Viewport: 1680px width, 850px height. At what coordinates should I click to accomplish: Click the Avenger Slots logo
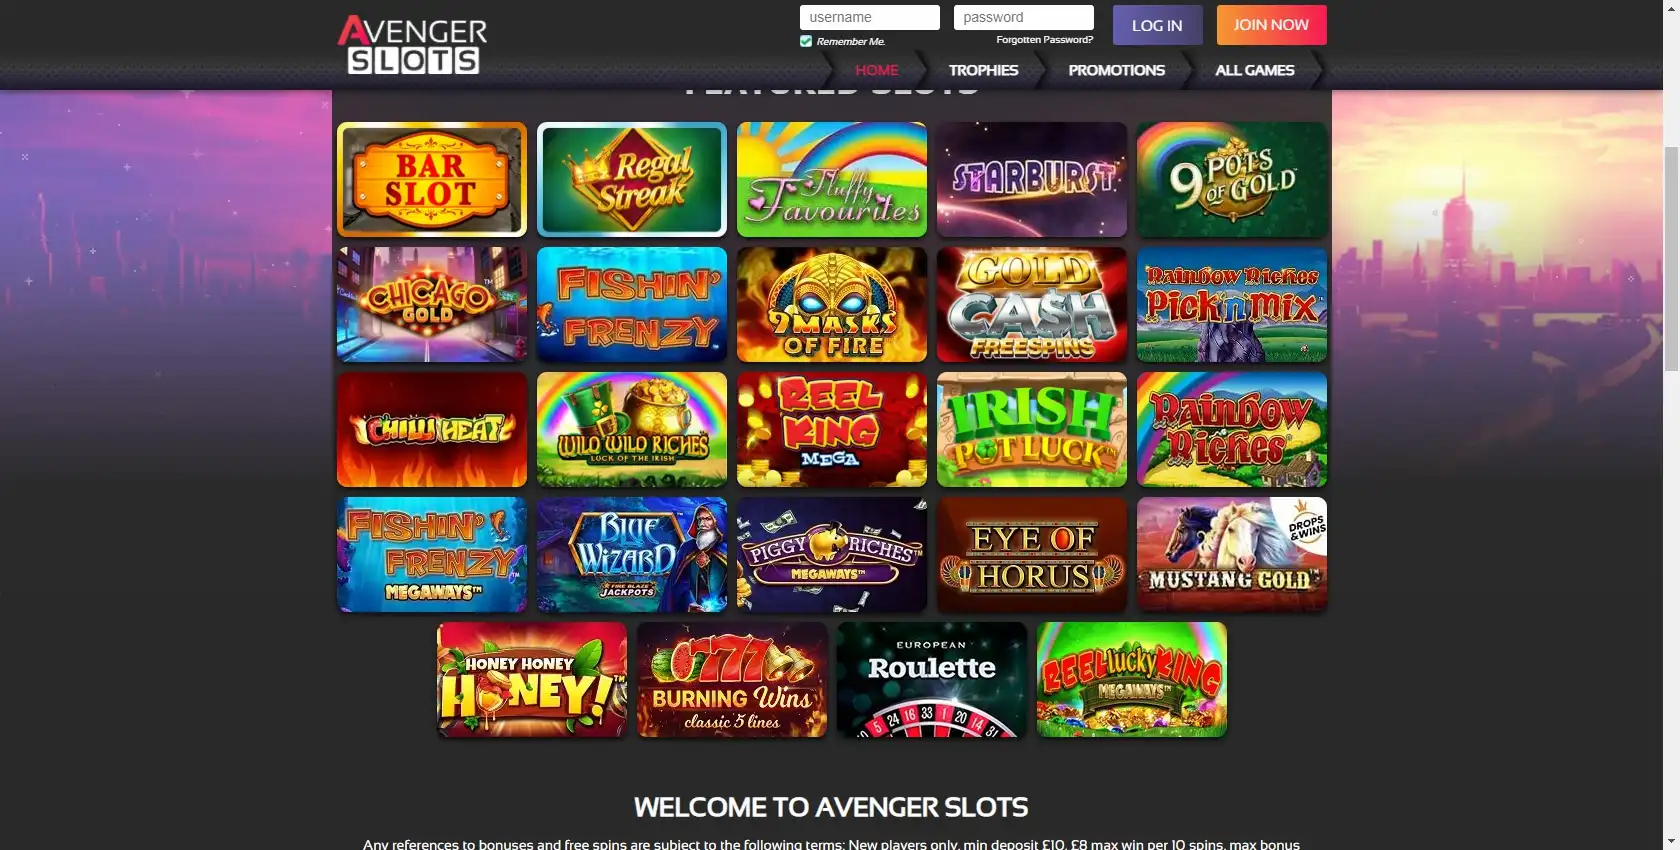[412, 45]
